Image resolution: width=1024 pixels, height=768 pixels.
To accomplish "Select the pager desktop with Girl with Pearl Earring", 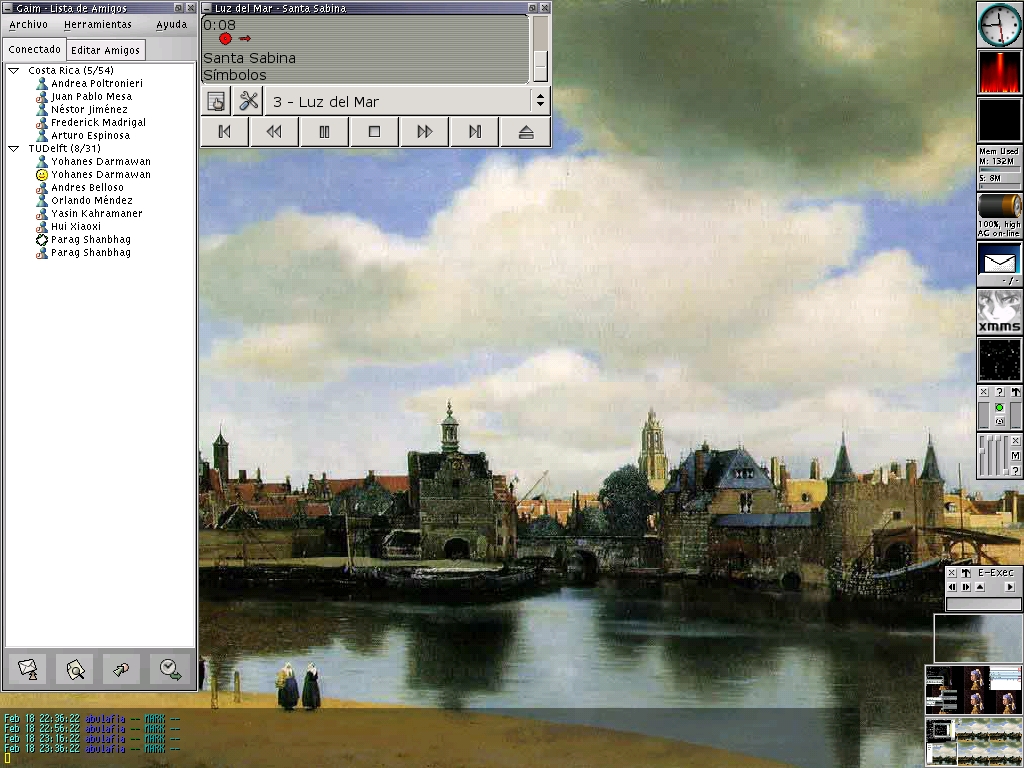I will pos(974,690).
